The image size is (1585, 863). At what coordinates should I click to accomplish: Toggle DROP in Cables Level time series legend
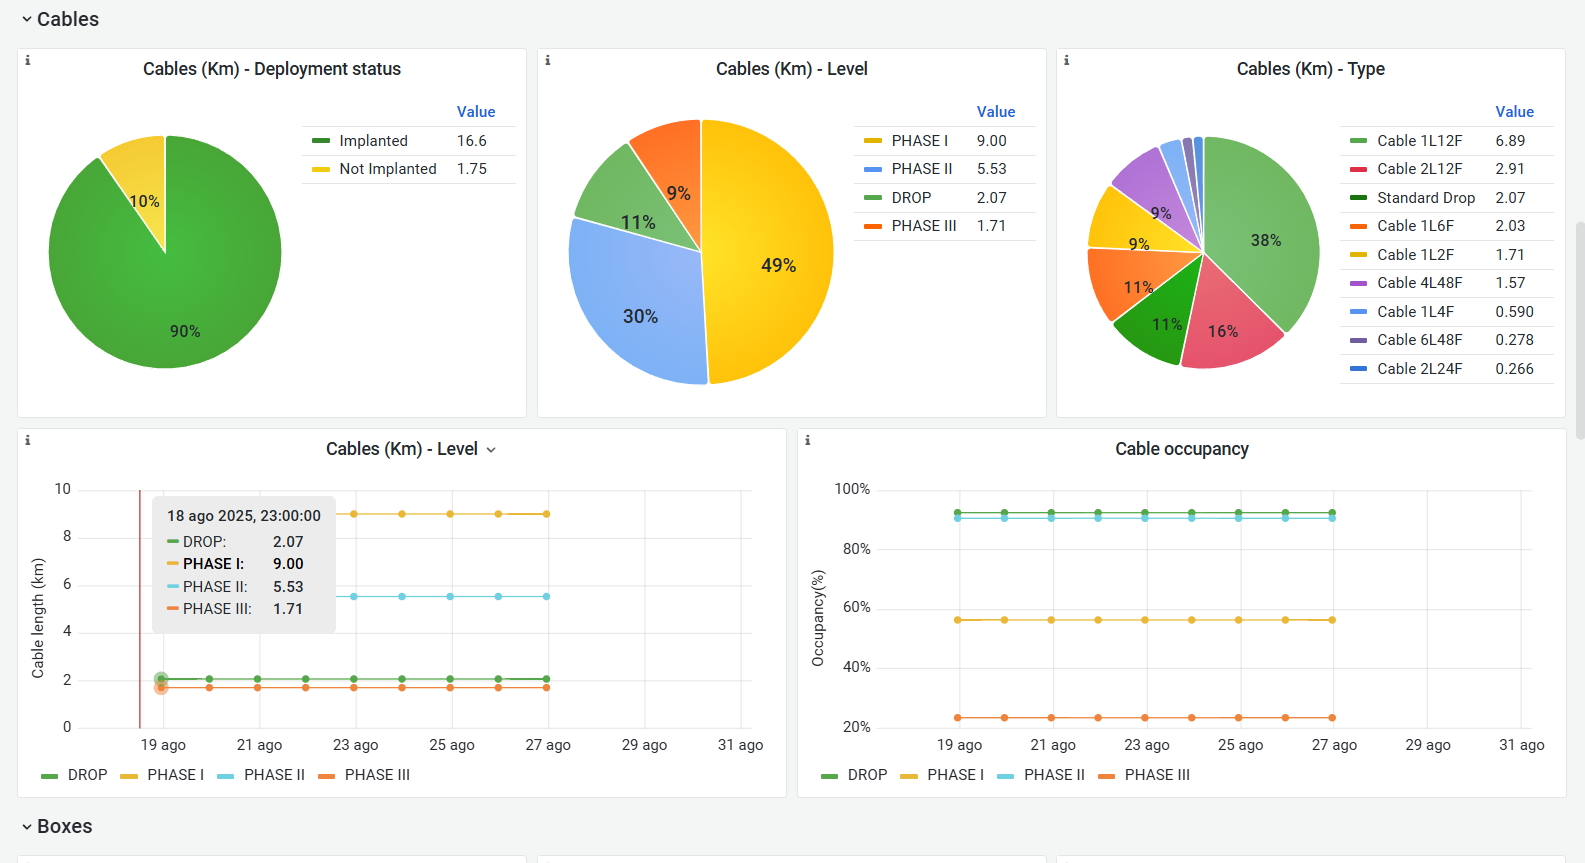coord(87,775)
